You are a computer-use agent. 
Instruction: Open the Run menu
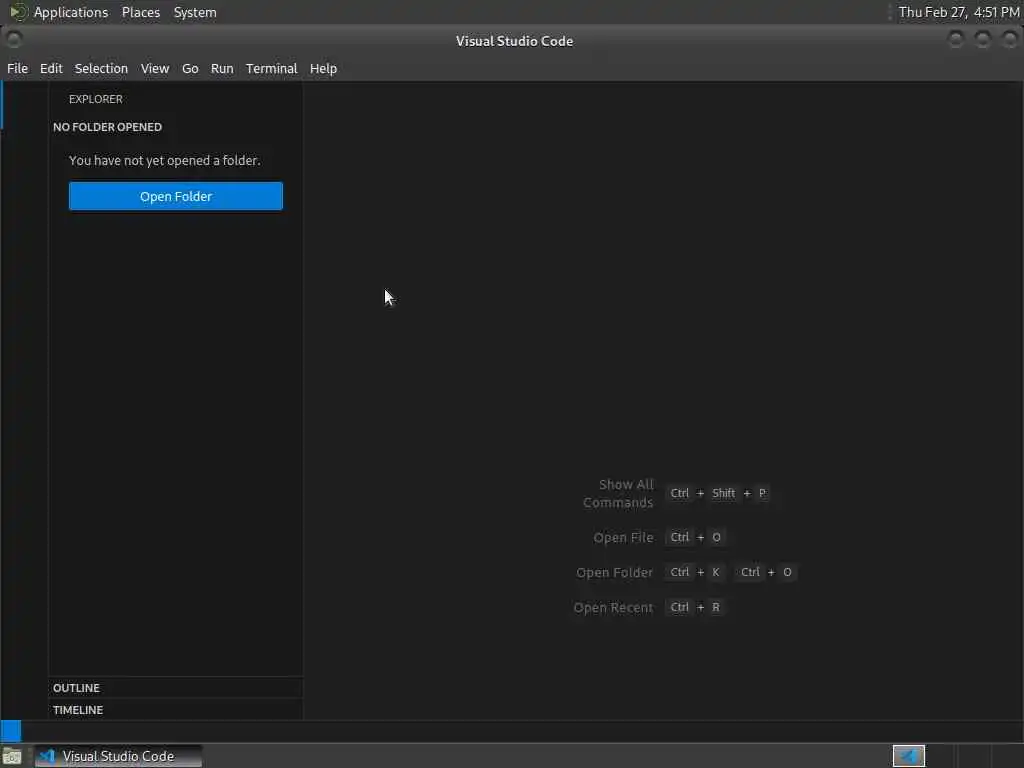click(x=222, y=69)
